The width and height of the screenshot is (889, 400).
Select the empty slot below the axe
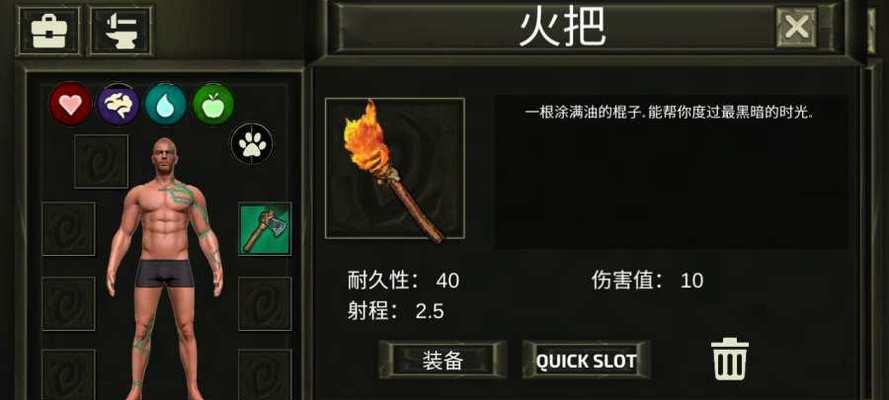click(265, 304)
